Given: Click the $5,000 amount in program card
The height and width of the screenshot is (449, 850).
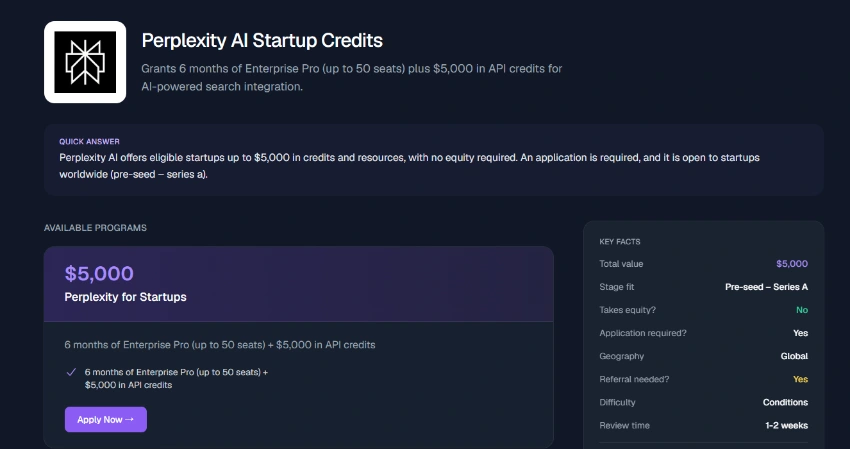Looking at the screenshot, I should coord(99,273).
